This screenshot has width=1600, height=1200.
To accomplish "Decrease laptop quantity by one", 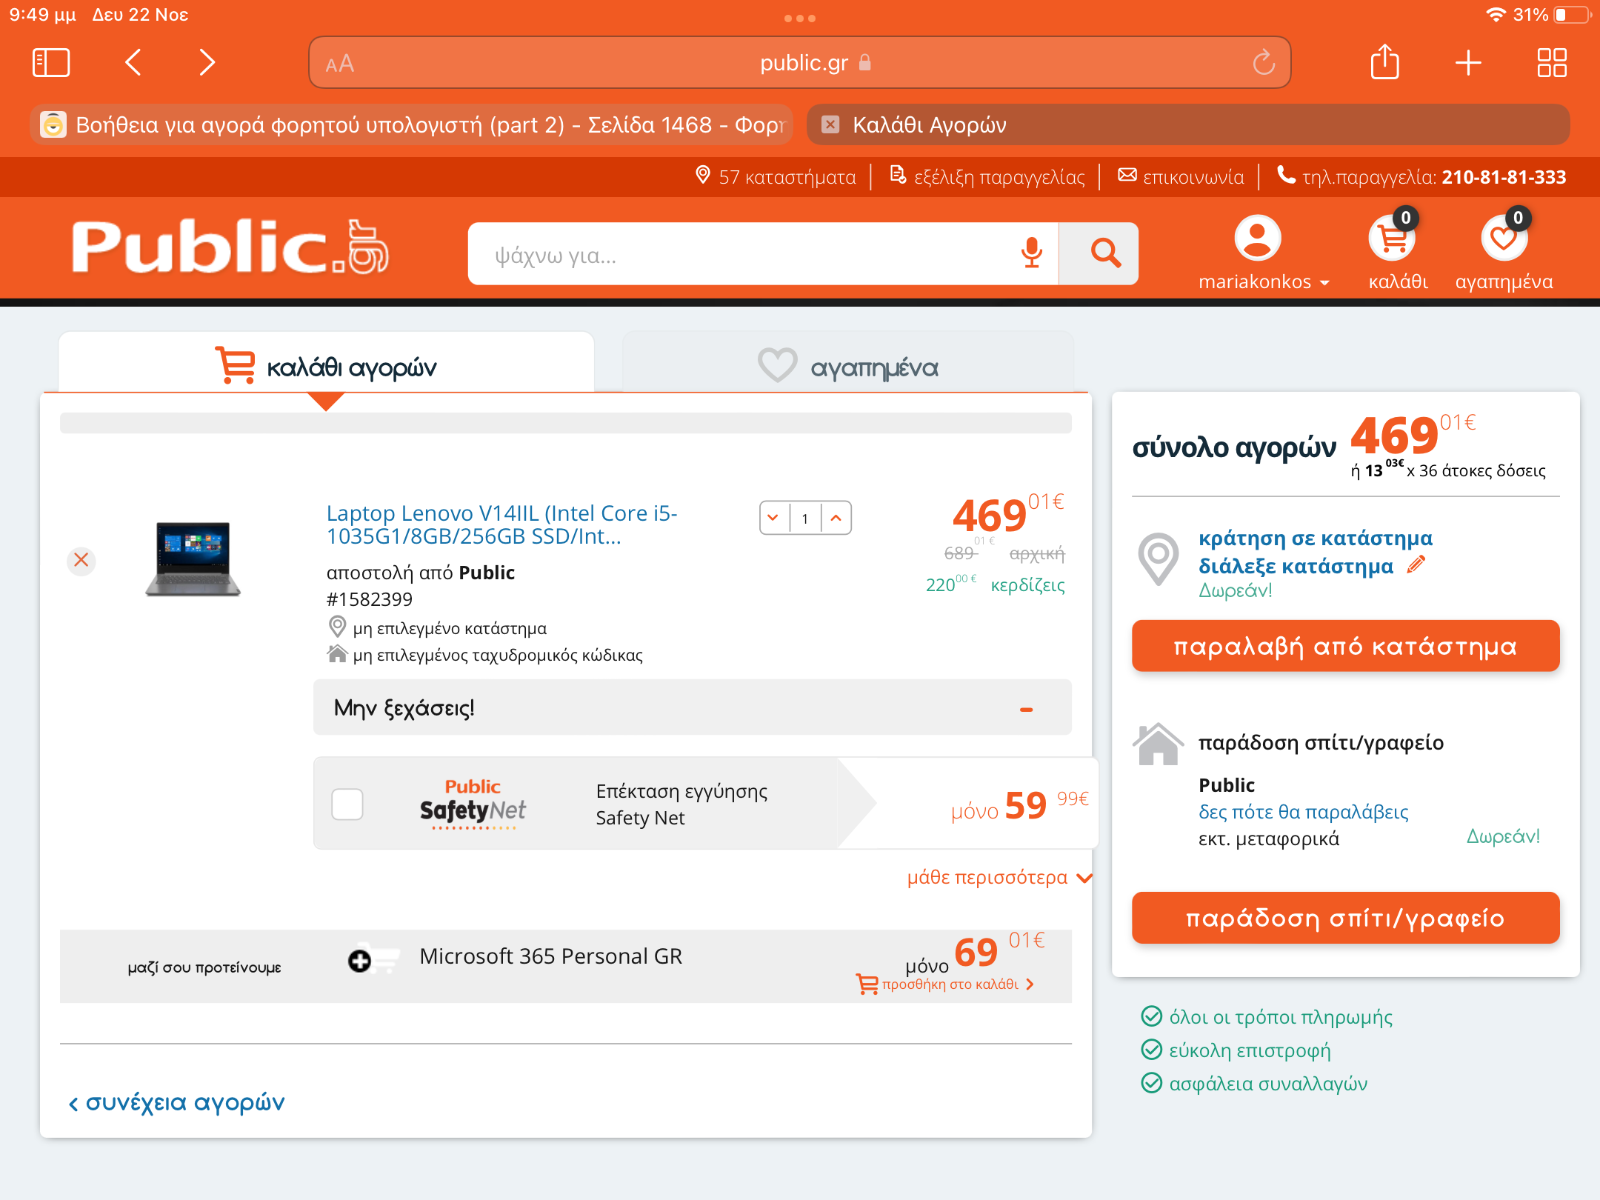I will tap(774, 518).
